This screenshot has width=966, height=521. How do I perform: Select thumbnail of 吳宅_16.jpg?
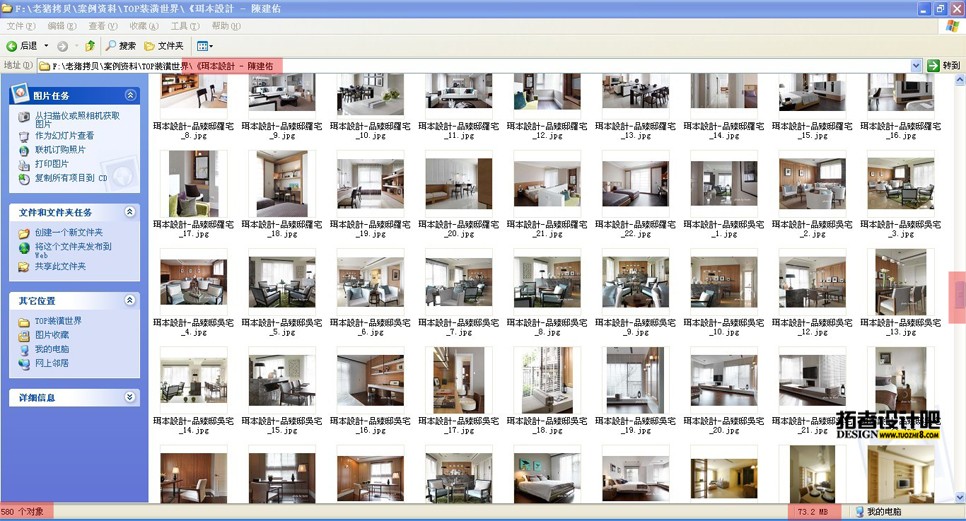tap(370, 380)
